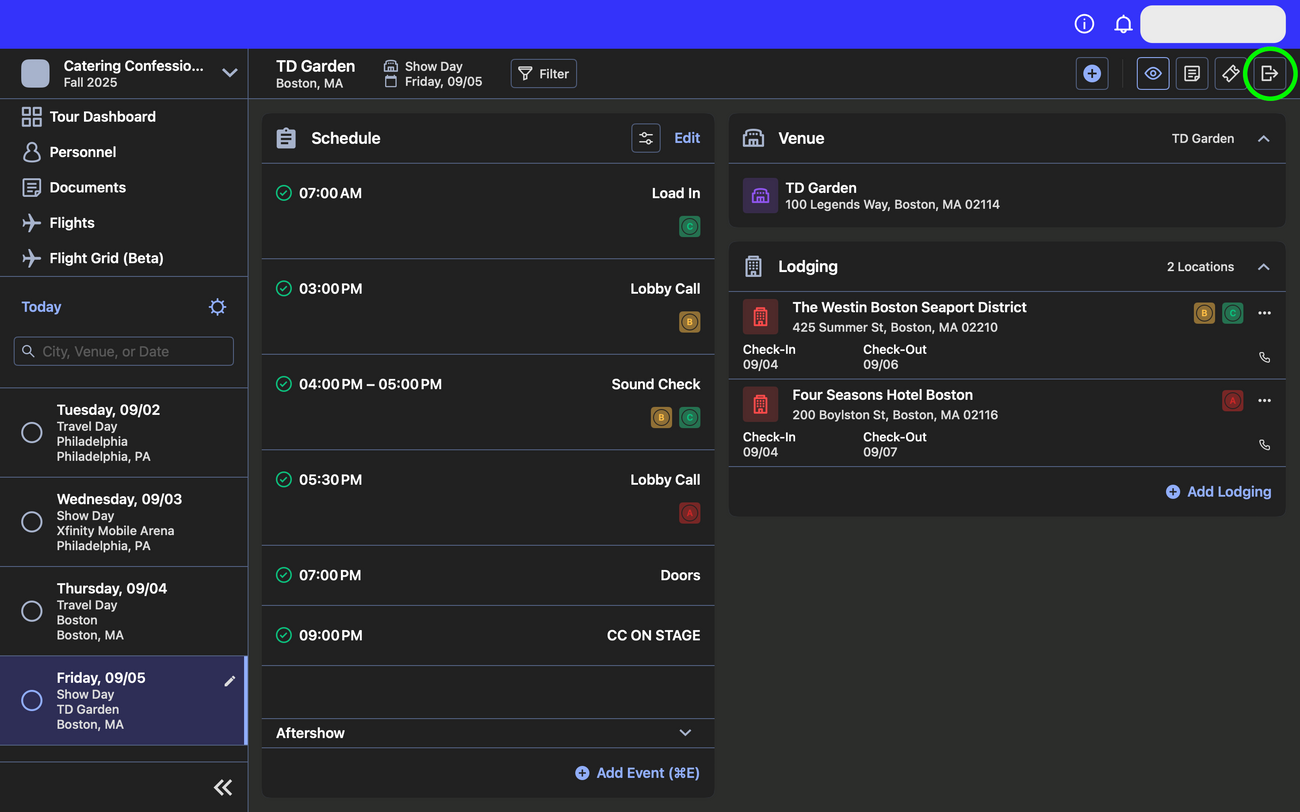The image size is (1300, 812).
Task: Open the Filter dropdown button
Action: 544,73
